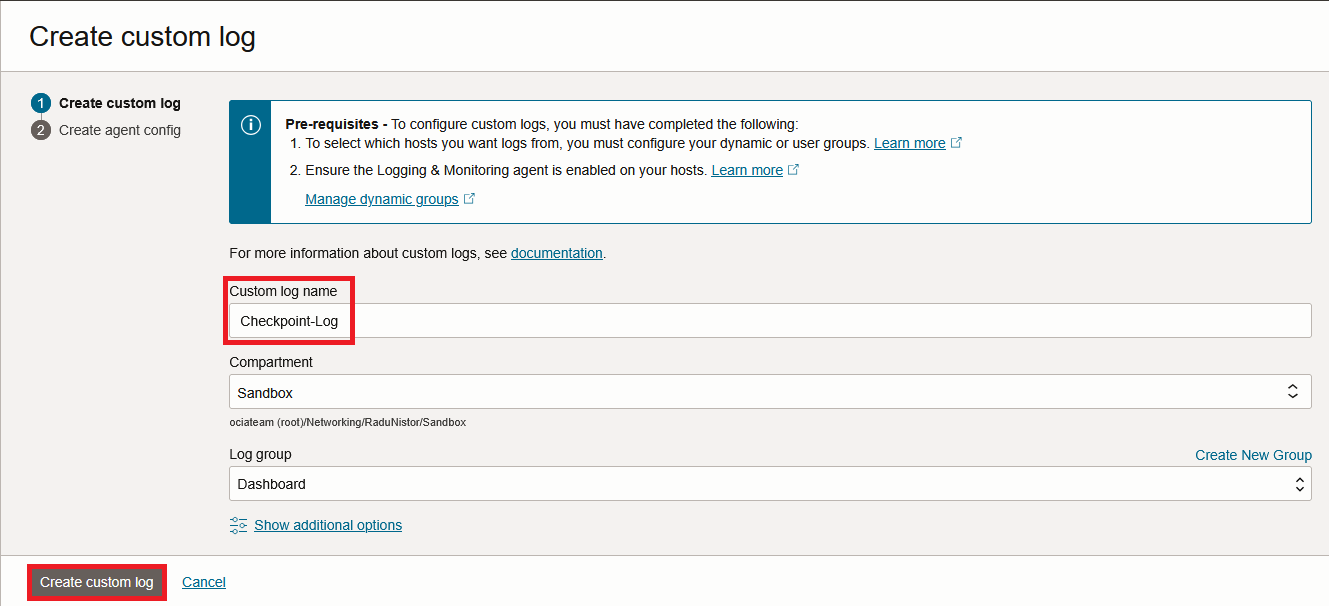
Task: Click the Create New Group link
Action: [1253, 455]
